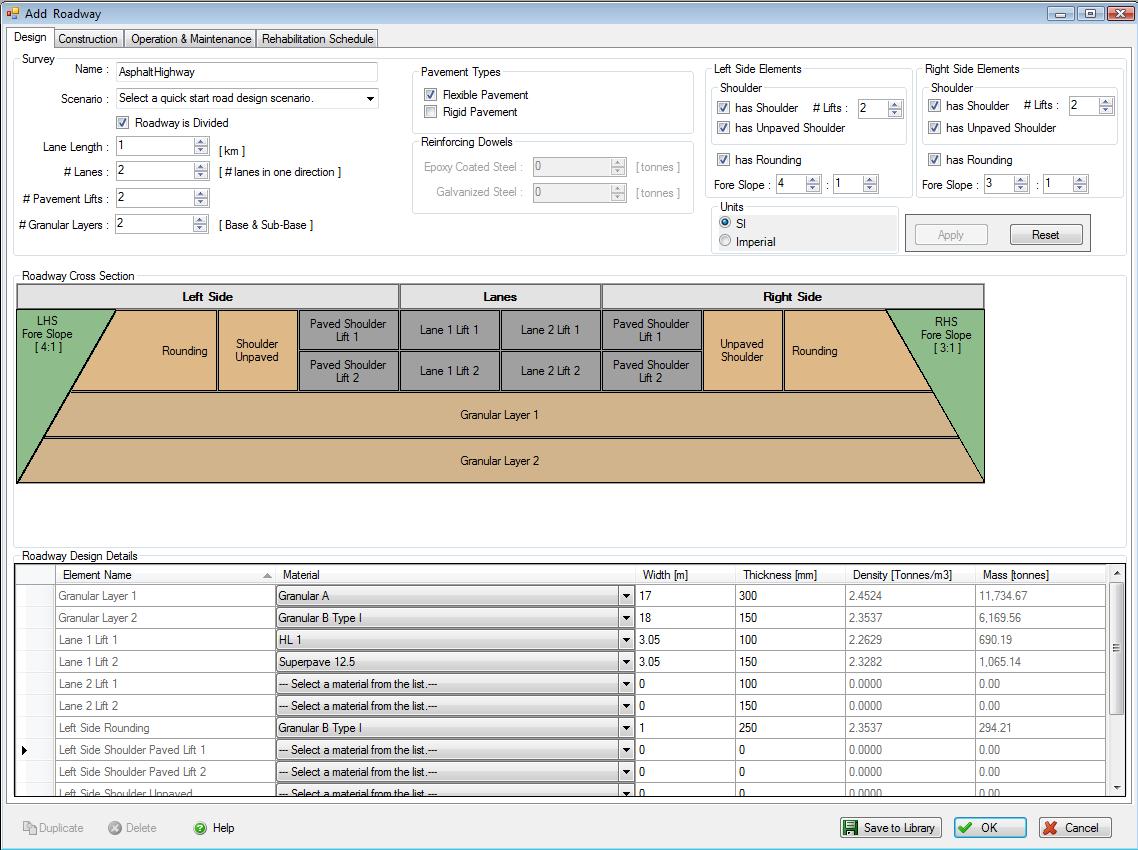The image size is (1138, 850).
Task: Click the green checkmark OK icon
Action: point(965,828)
